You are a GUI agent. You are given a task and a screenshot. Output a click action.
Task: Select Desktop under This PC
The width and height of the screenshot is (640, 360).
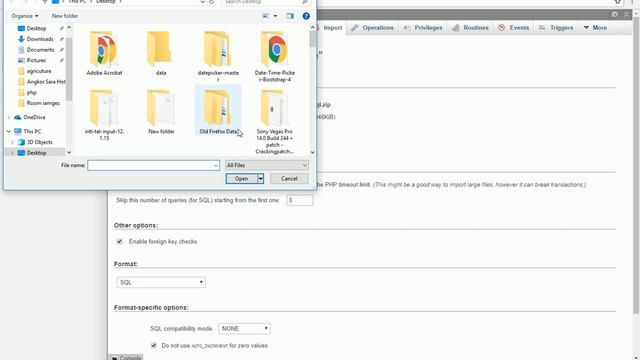(x=36, y=153)
